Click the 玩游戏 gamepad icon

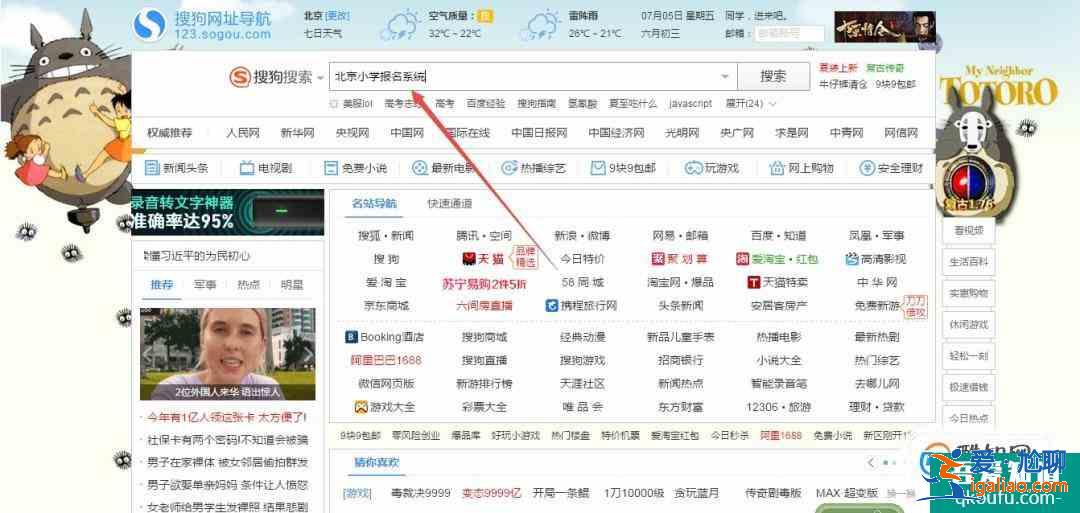click(x=692, y=167)
